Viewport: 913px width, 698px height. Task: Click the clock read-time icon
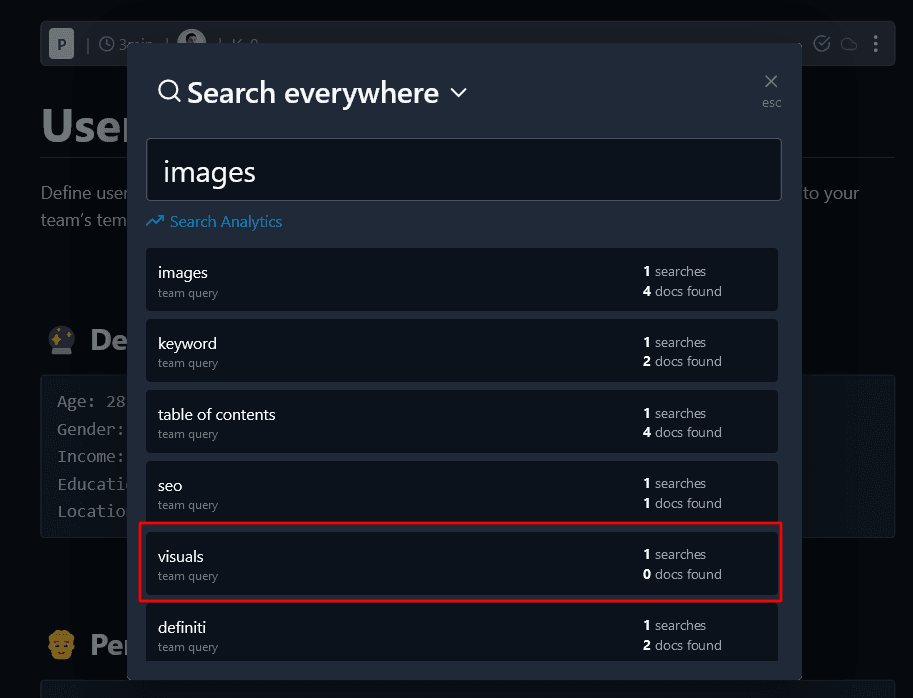click(106, 44)
